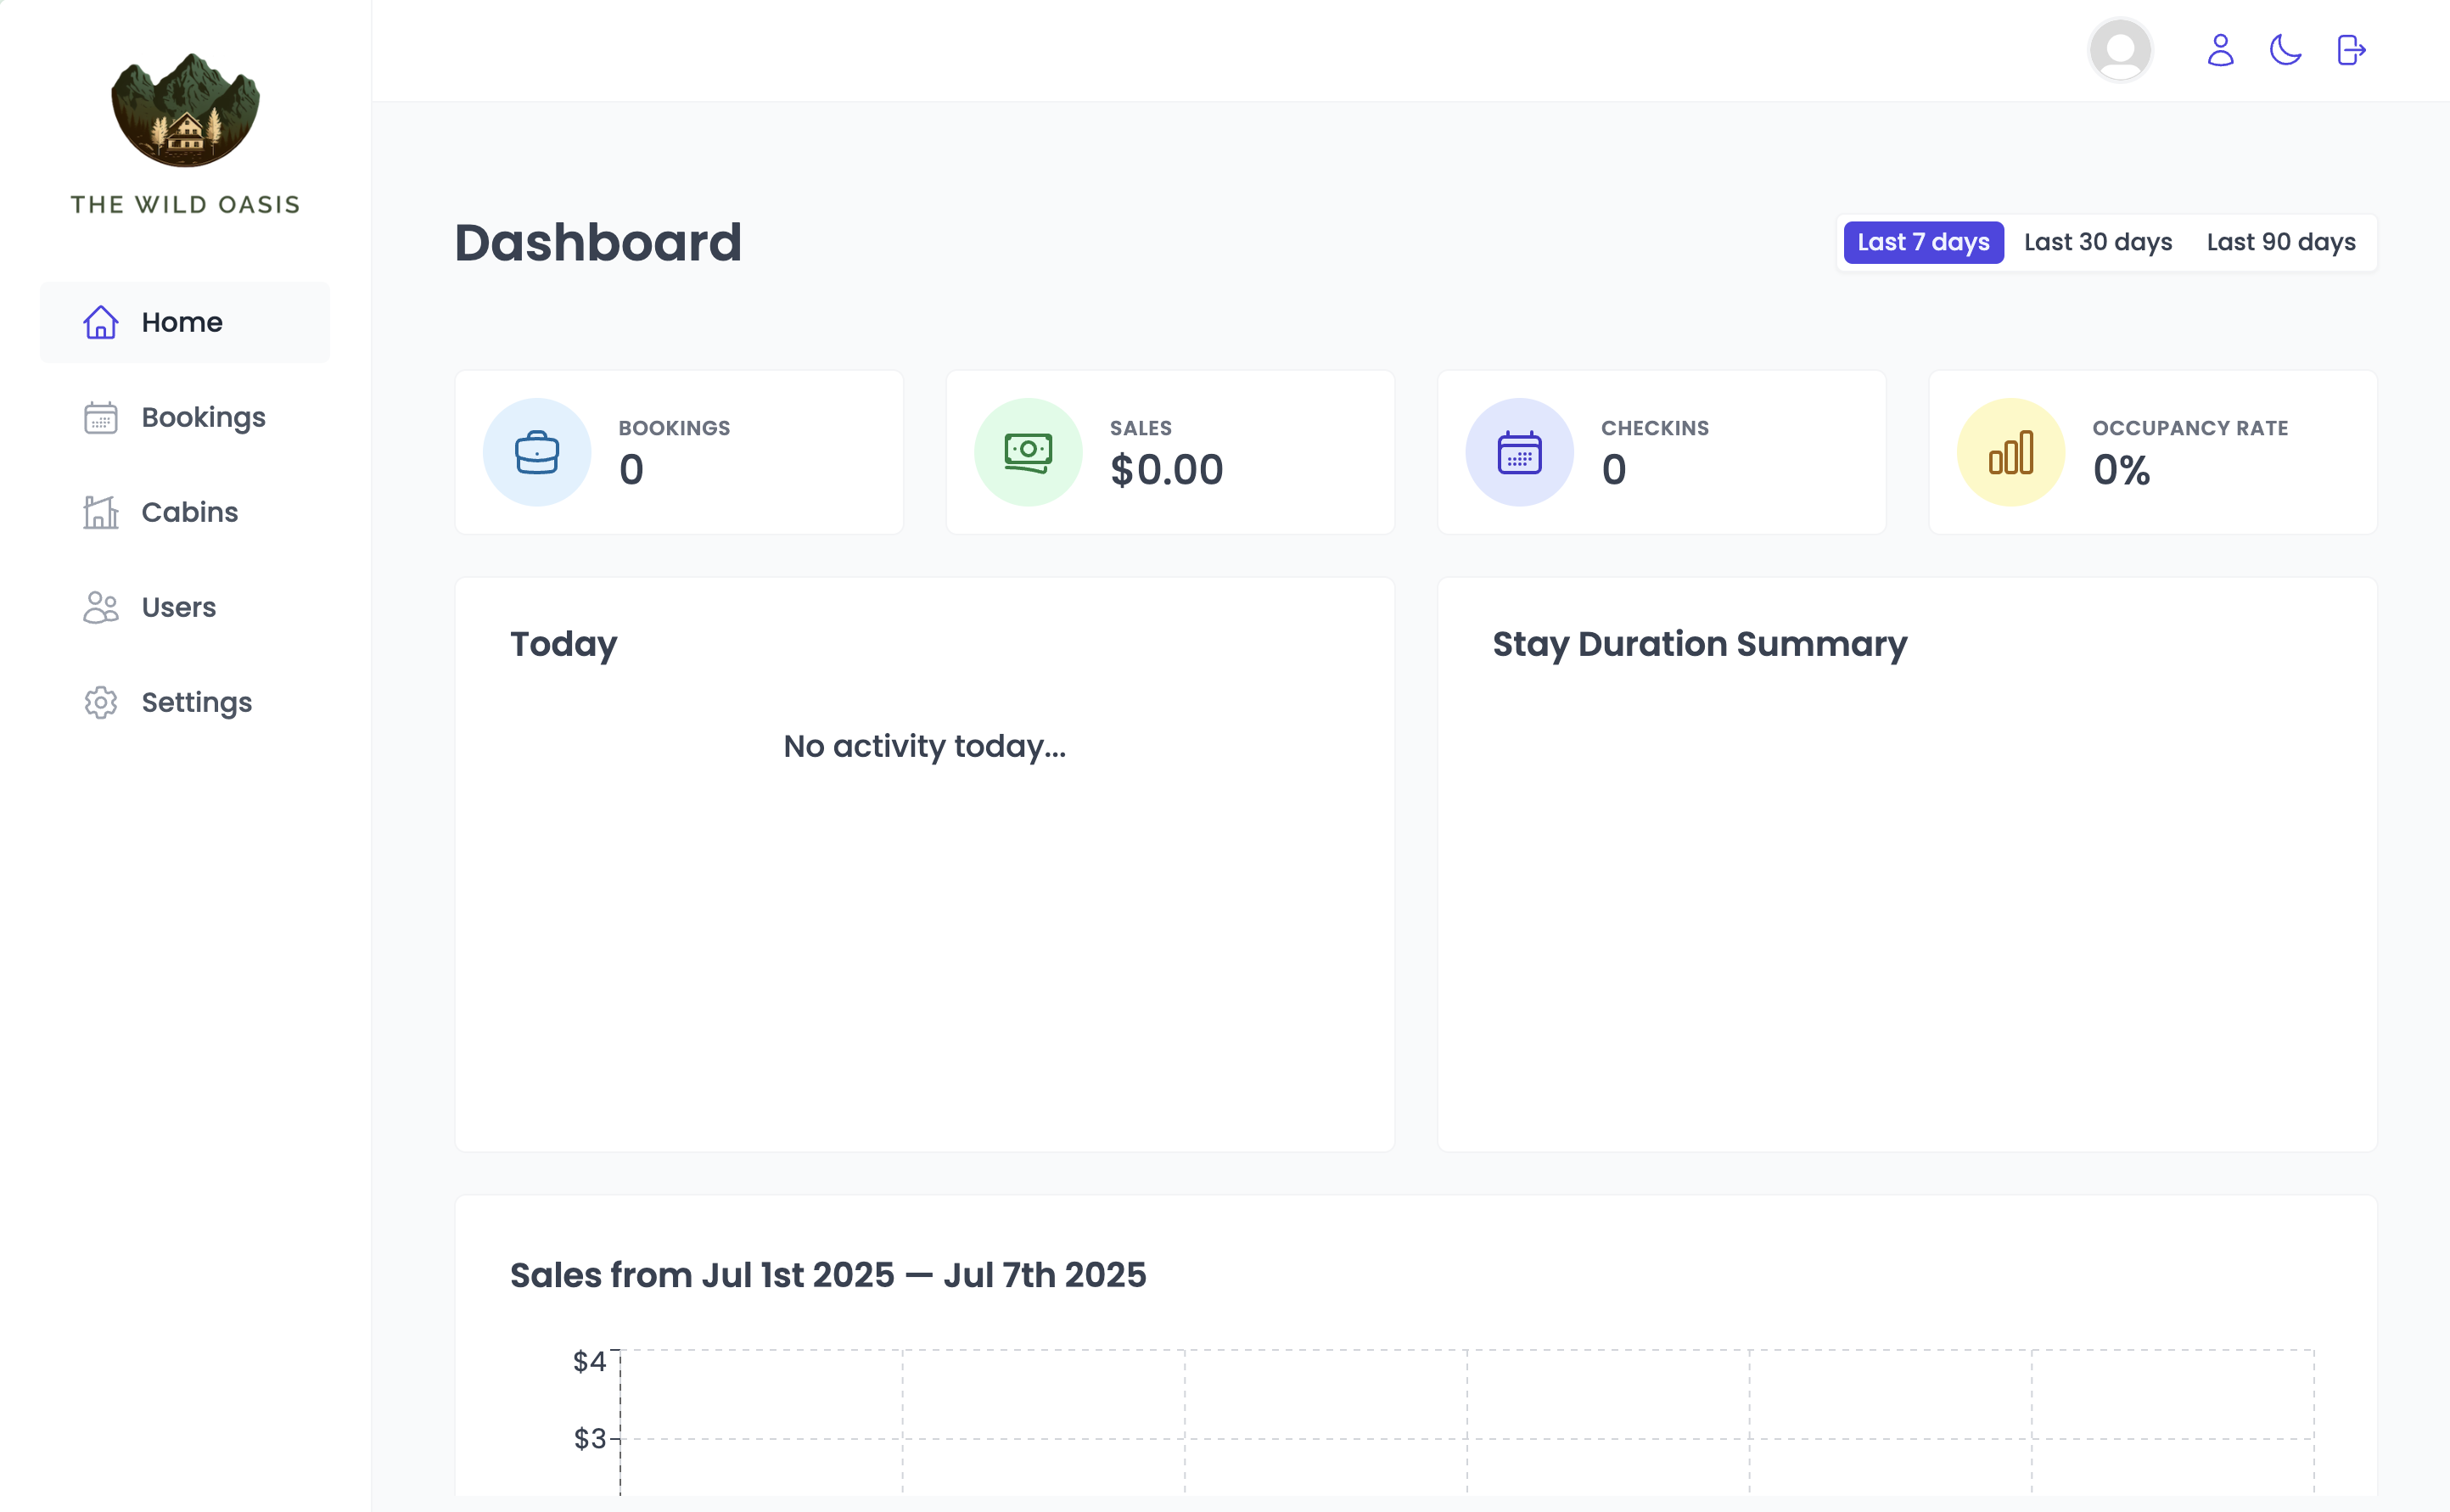Open Cabins page from sidebar

[x=185, y=512]
